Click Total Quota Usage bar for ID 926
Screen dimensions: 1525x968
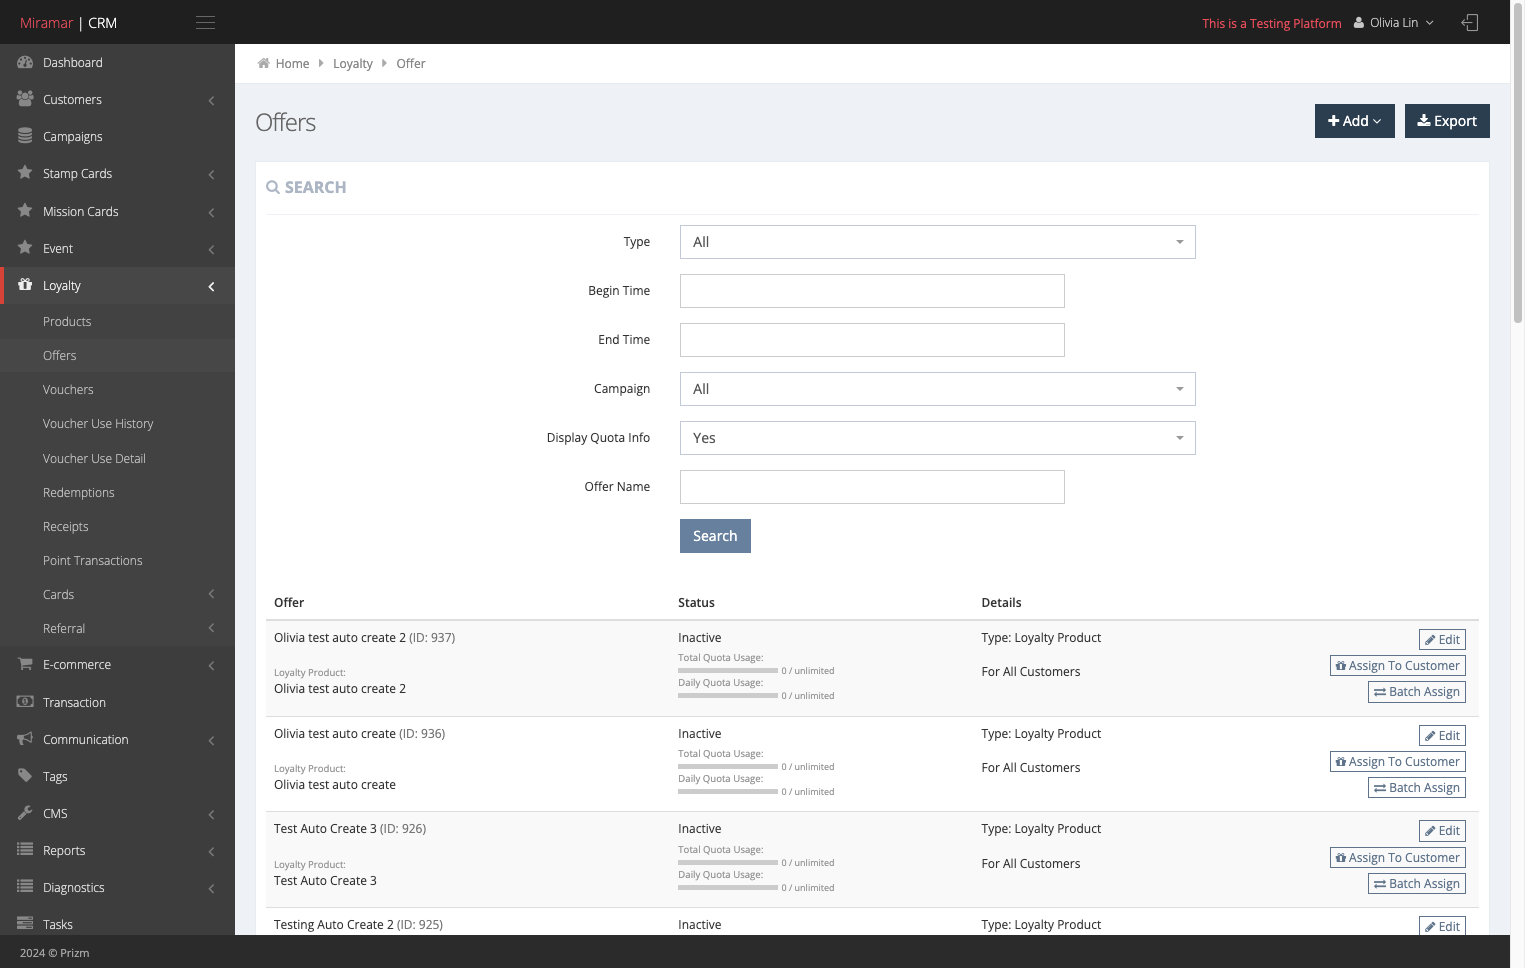coord(728,862)
